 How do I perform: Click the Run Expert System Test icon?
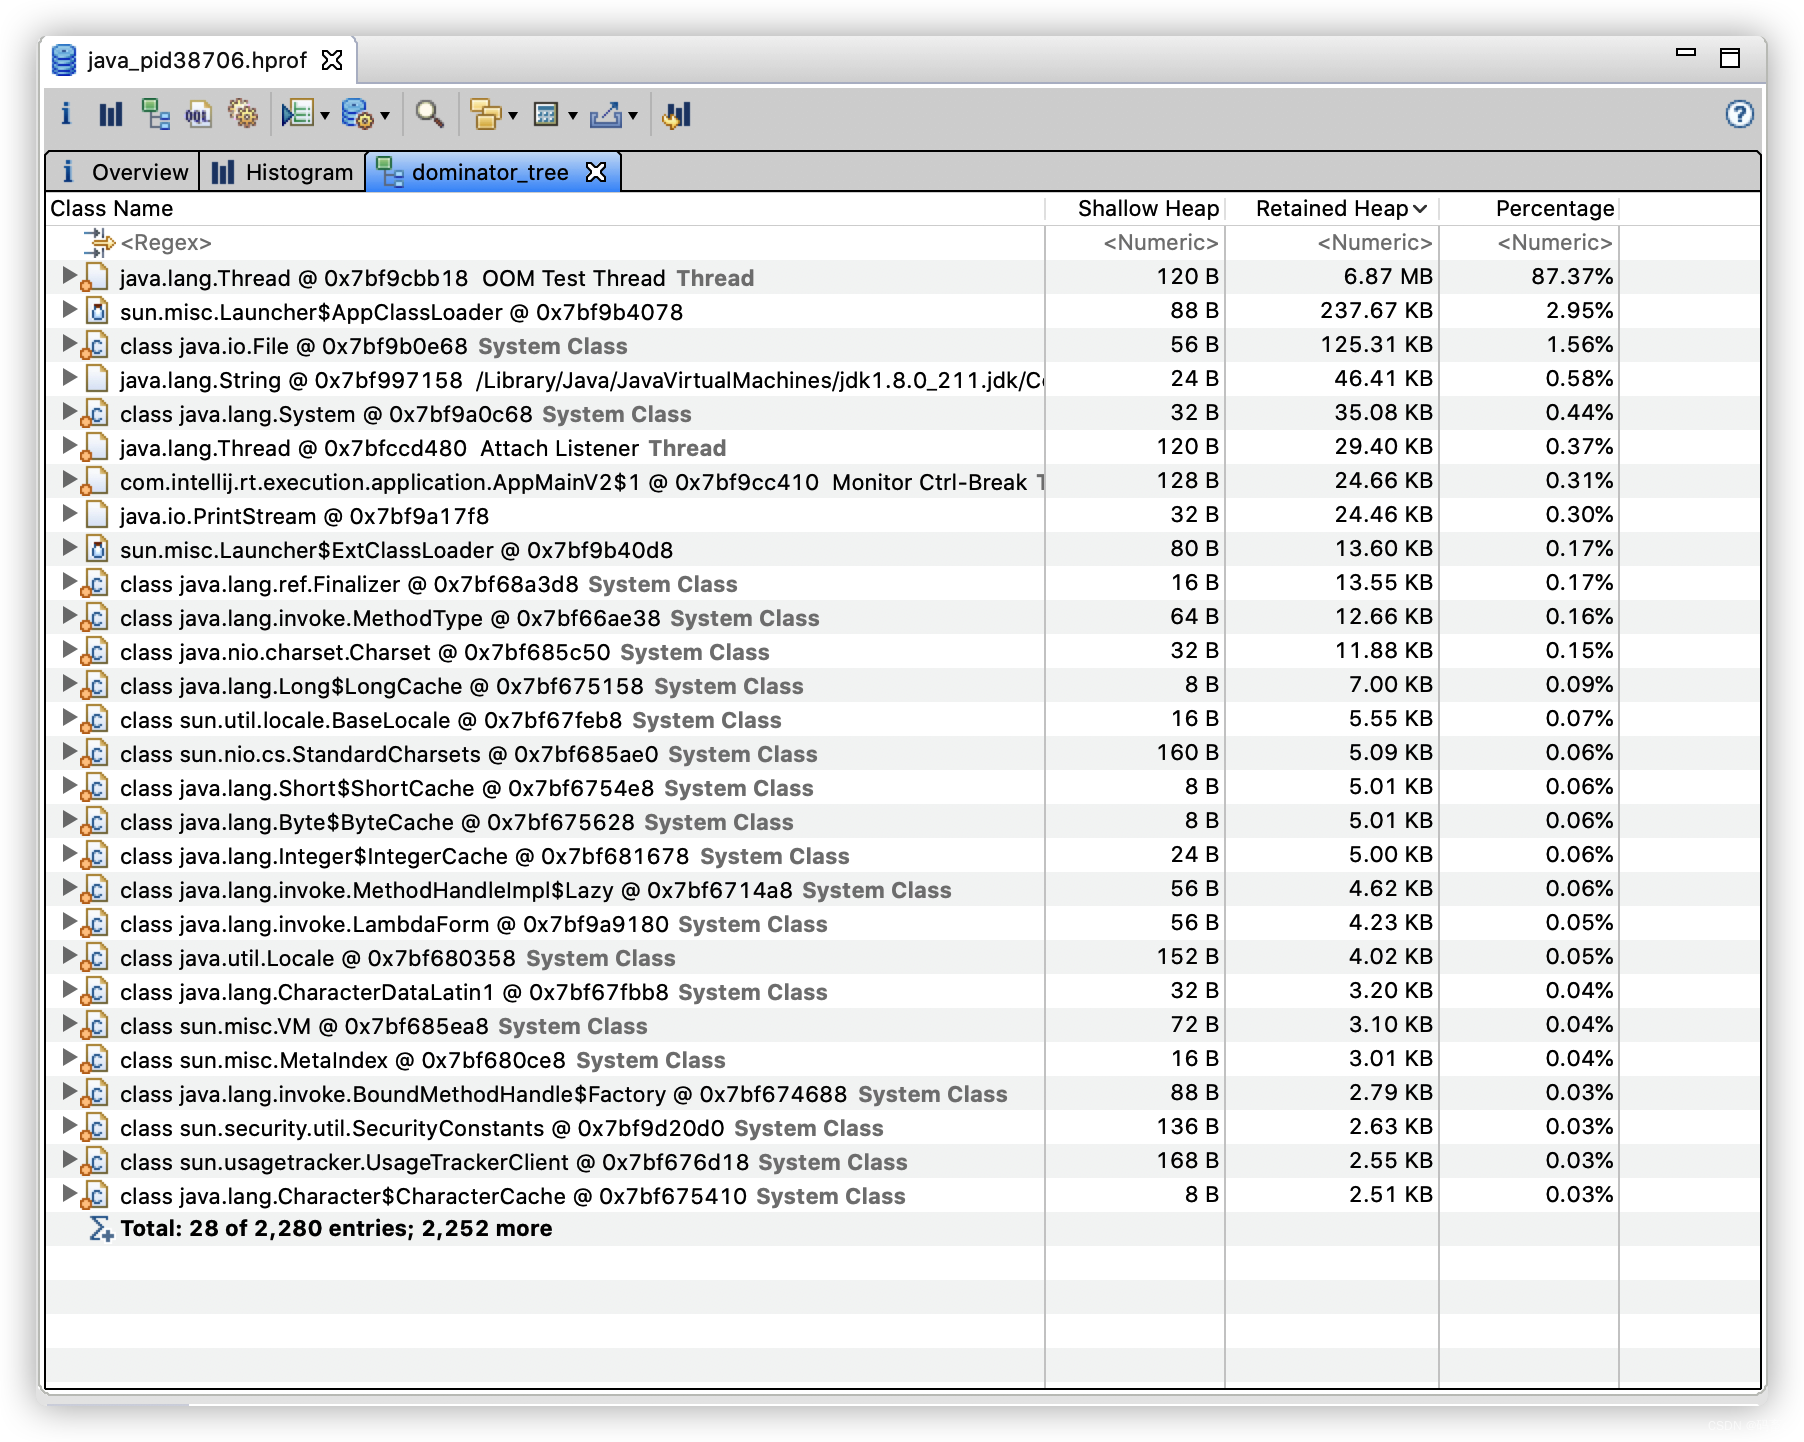pos(297,114)
